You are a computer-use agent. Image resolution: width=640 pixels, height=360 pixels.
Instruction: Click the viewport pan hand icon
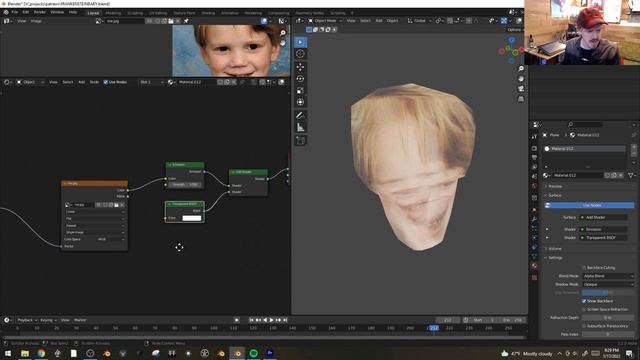(x=521, y=79)
